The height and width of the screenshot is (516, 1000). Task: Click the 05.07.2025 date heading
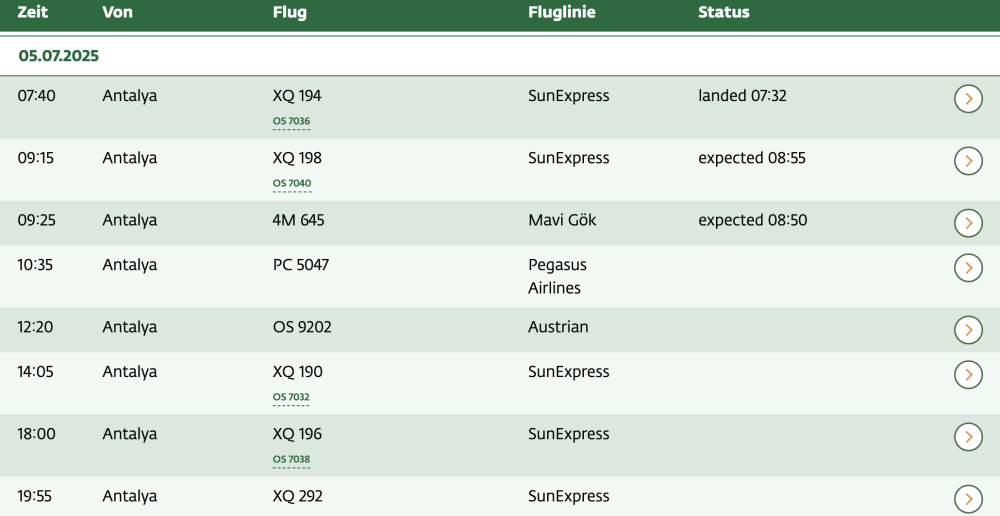[x=59, y=56]
